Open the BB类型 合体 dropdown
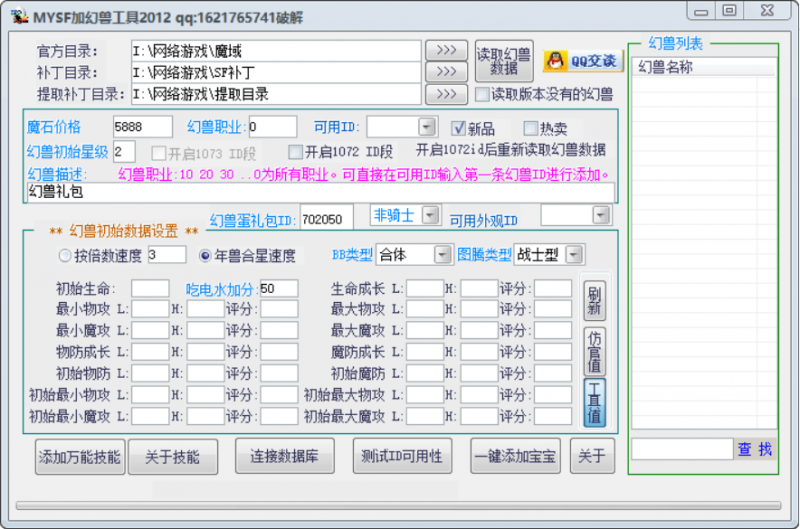 (442, 255)
